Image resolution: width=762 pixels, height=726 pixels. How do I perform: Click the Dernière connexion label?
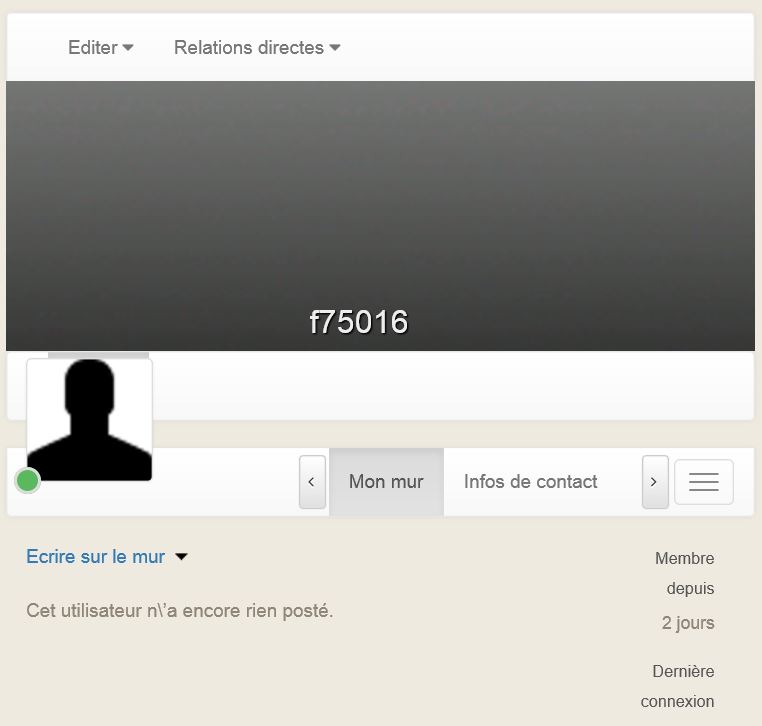677,686
